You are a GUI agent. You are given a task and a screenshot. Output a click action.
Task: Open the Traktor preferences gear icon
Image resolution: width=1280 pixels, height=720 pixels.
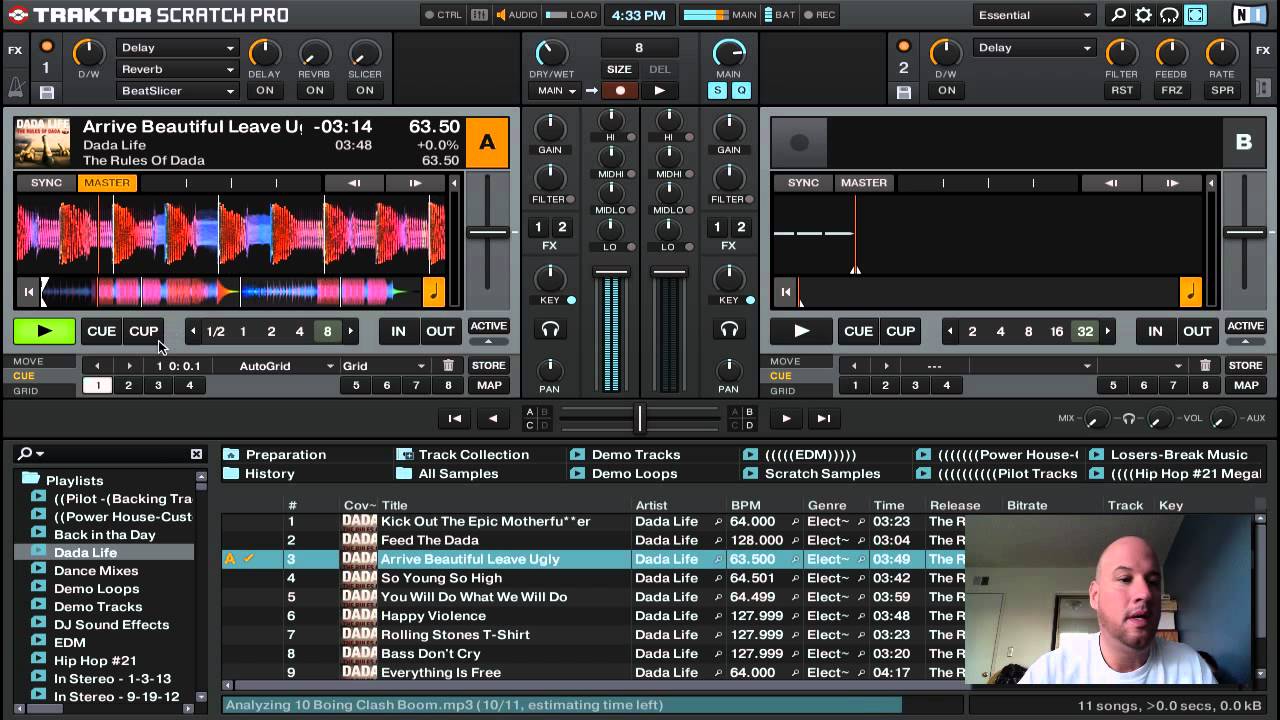[1143, 15]
